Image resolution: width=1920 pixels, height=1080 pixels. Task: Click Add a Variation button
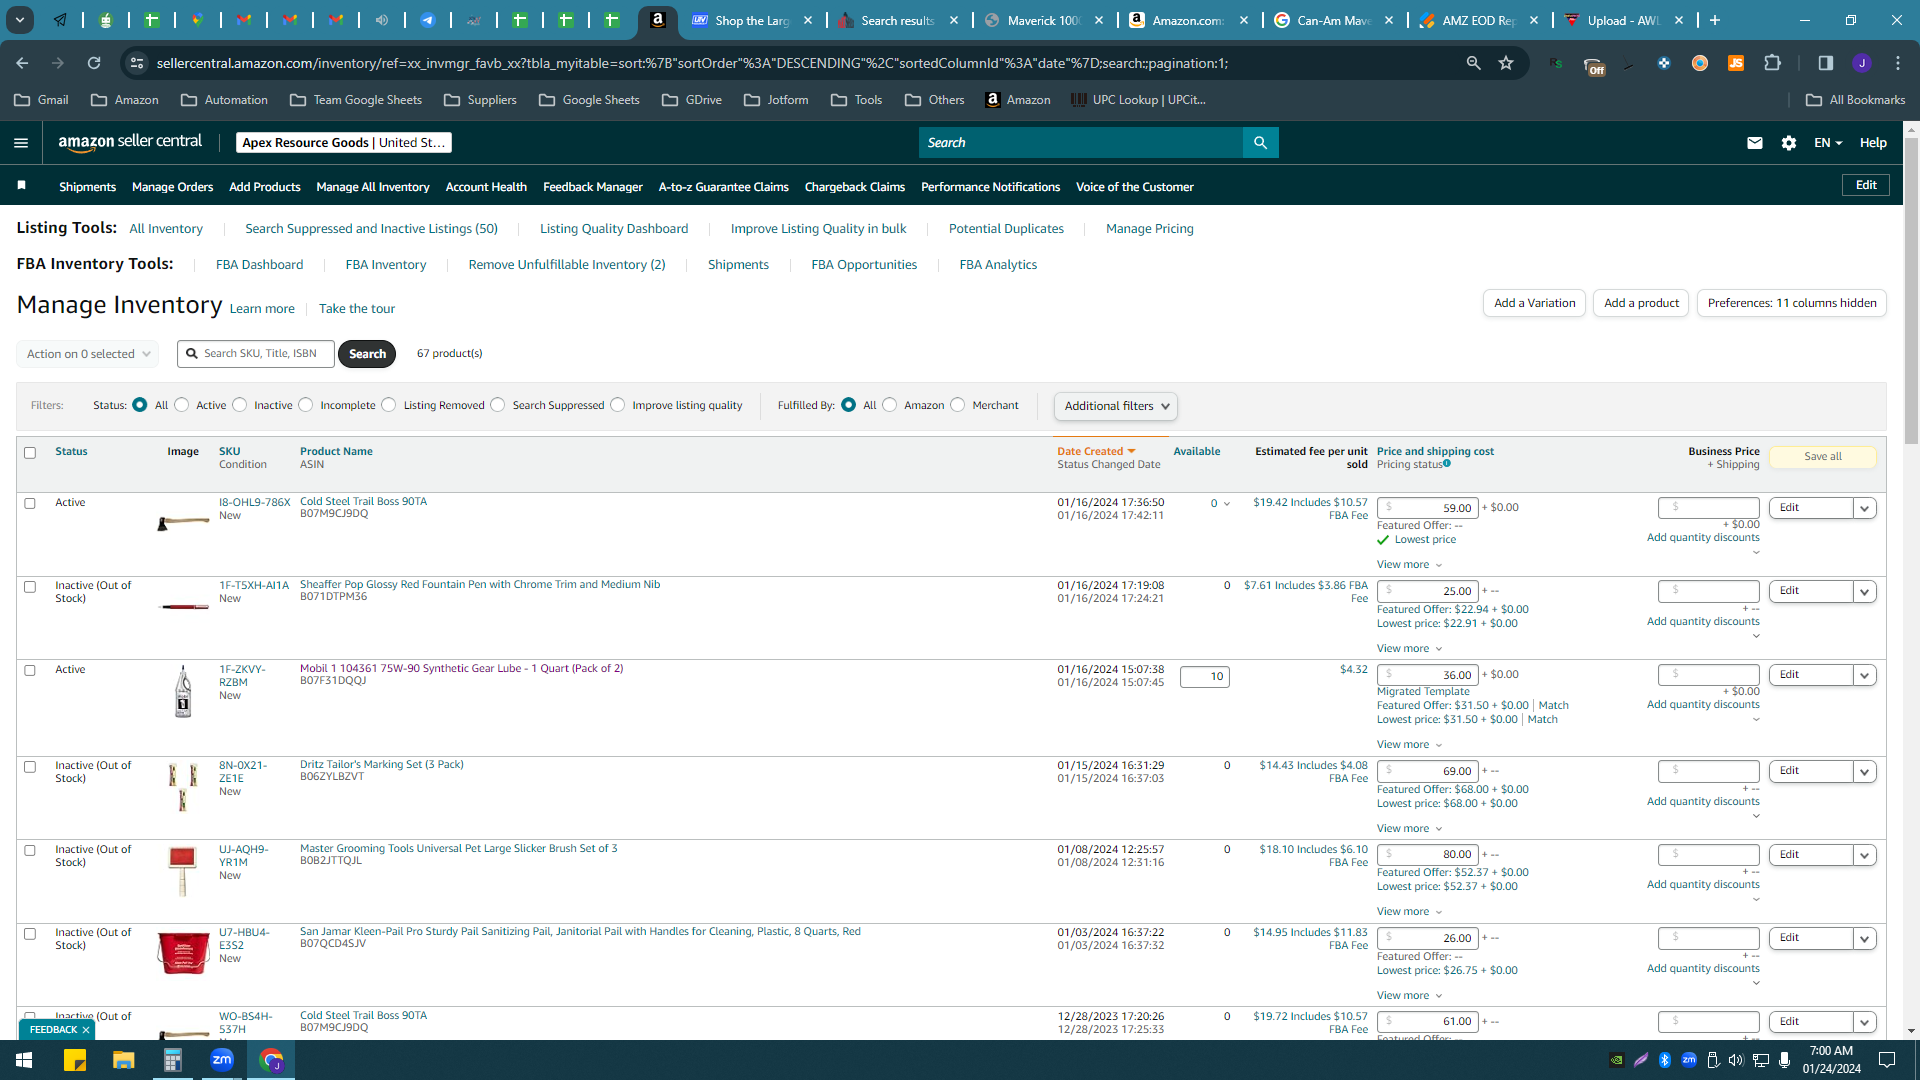click(1534, 303)
